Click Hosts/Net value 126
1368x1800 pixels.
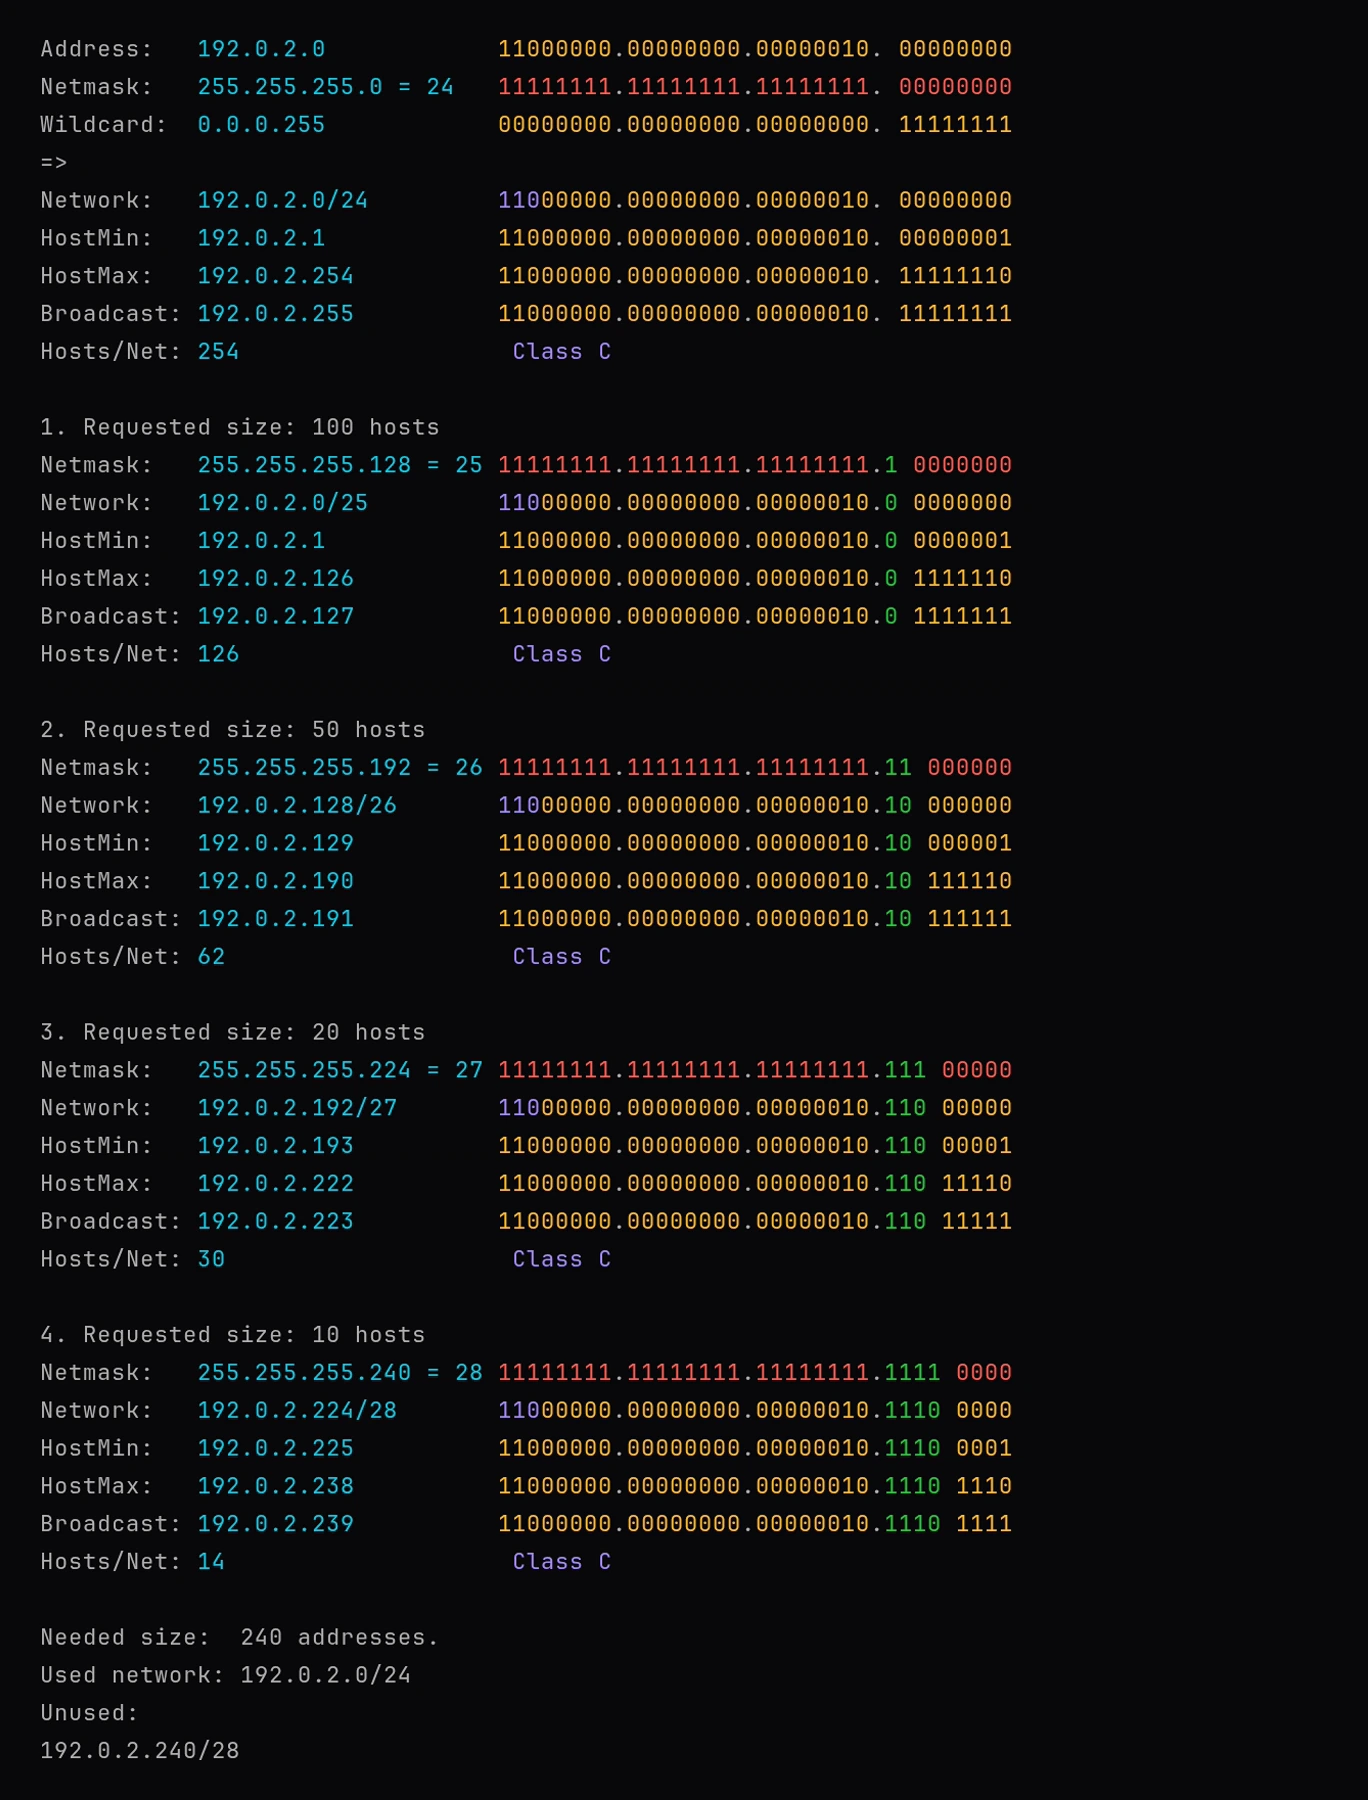[218, 654]
